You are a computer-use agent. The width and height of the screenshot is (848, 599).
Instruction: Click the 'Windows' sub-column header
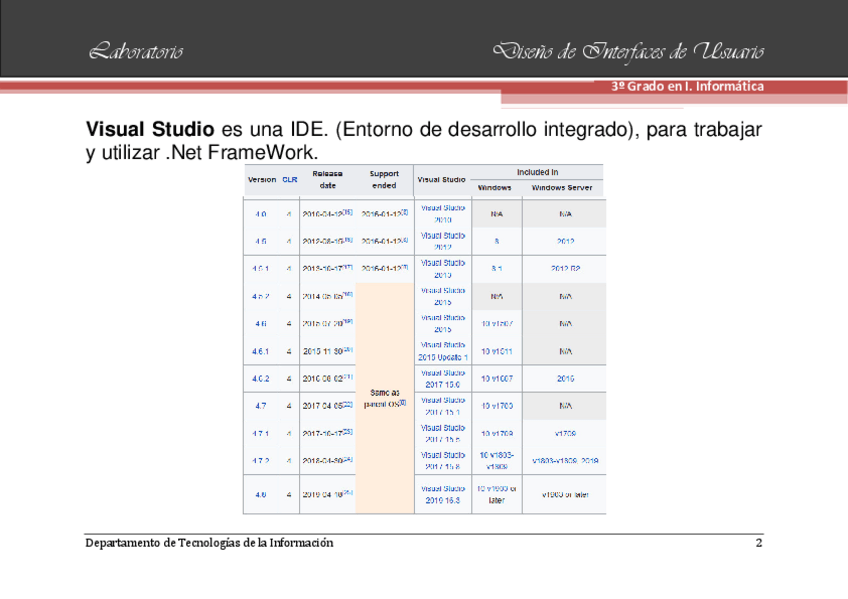tap(494, 188)
